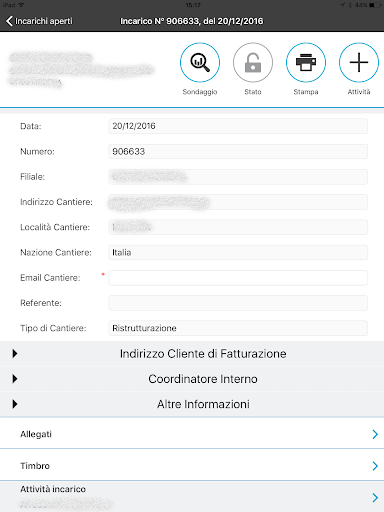Screen dimensions: 384x512
Task: Tap the Stato unlock padlock icon
Action: pos(253,62)
